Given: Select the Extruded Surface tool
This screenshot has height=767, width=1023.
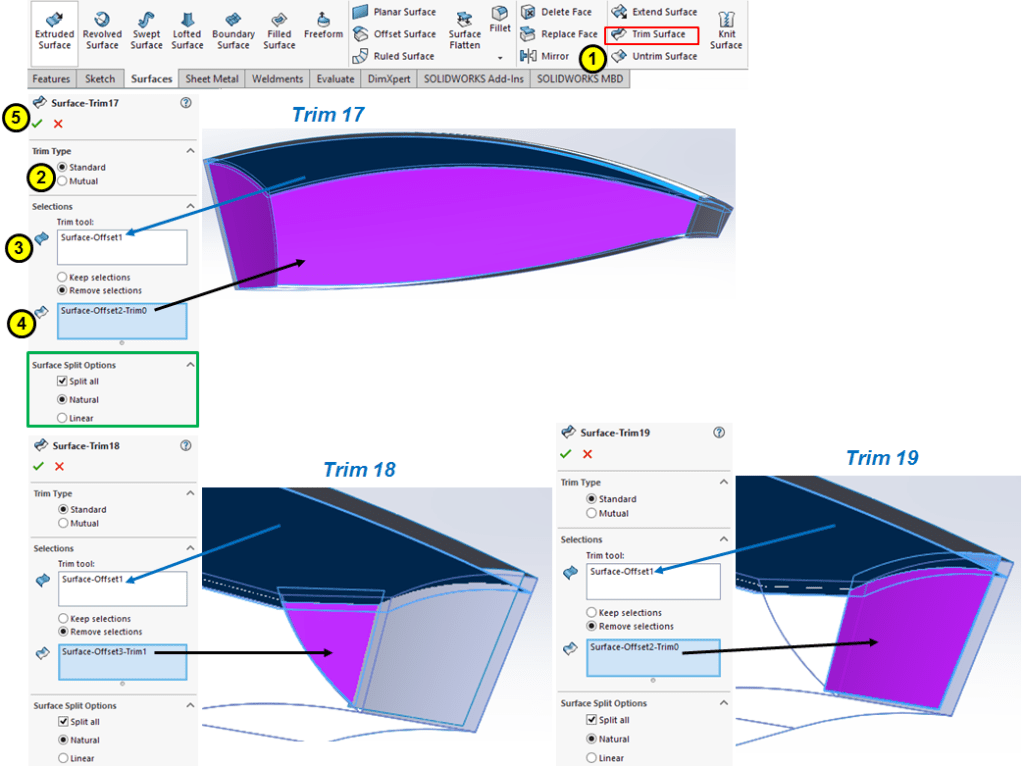Looking at the screenshot, I should coord(54,30).
